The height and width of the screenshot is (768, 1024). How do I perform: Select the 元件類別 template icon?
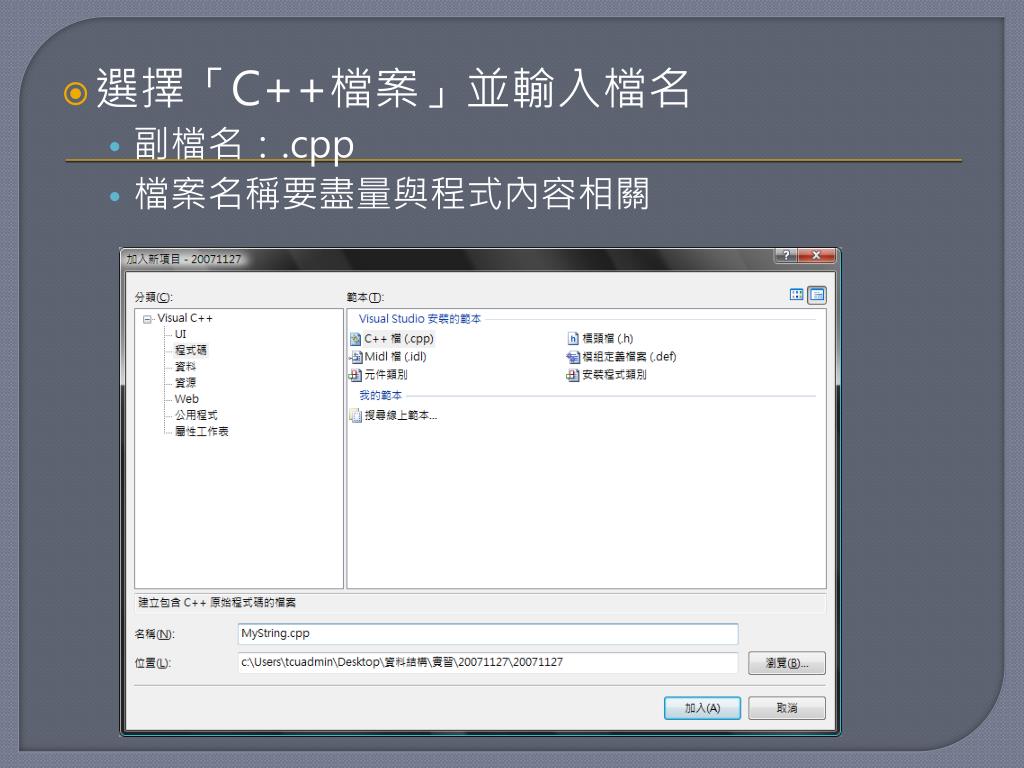355,375
